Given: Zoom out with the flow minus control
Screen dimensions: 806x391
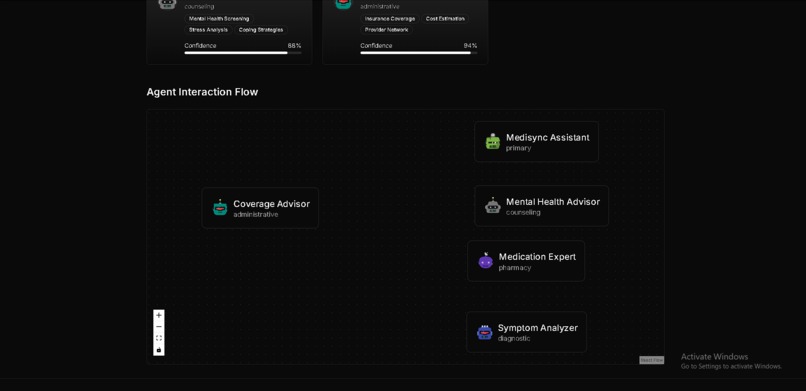Looking at the screenshot, I should 159,327.
